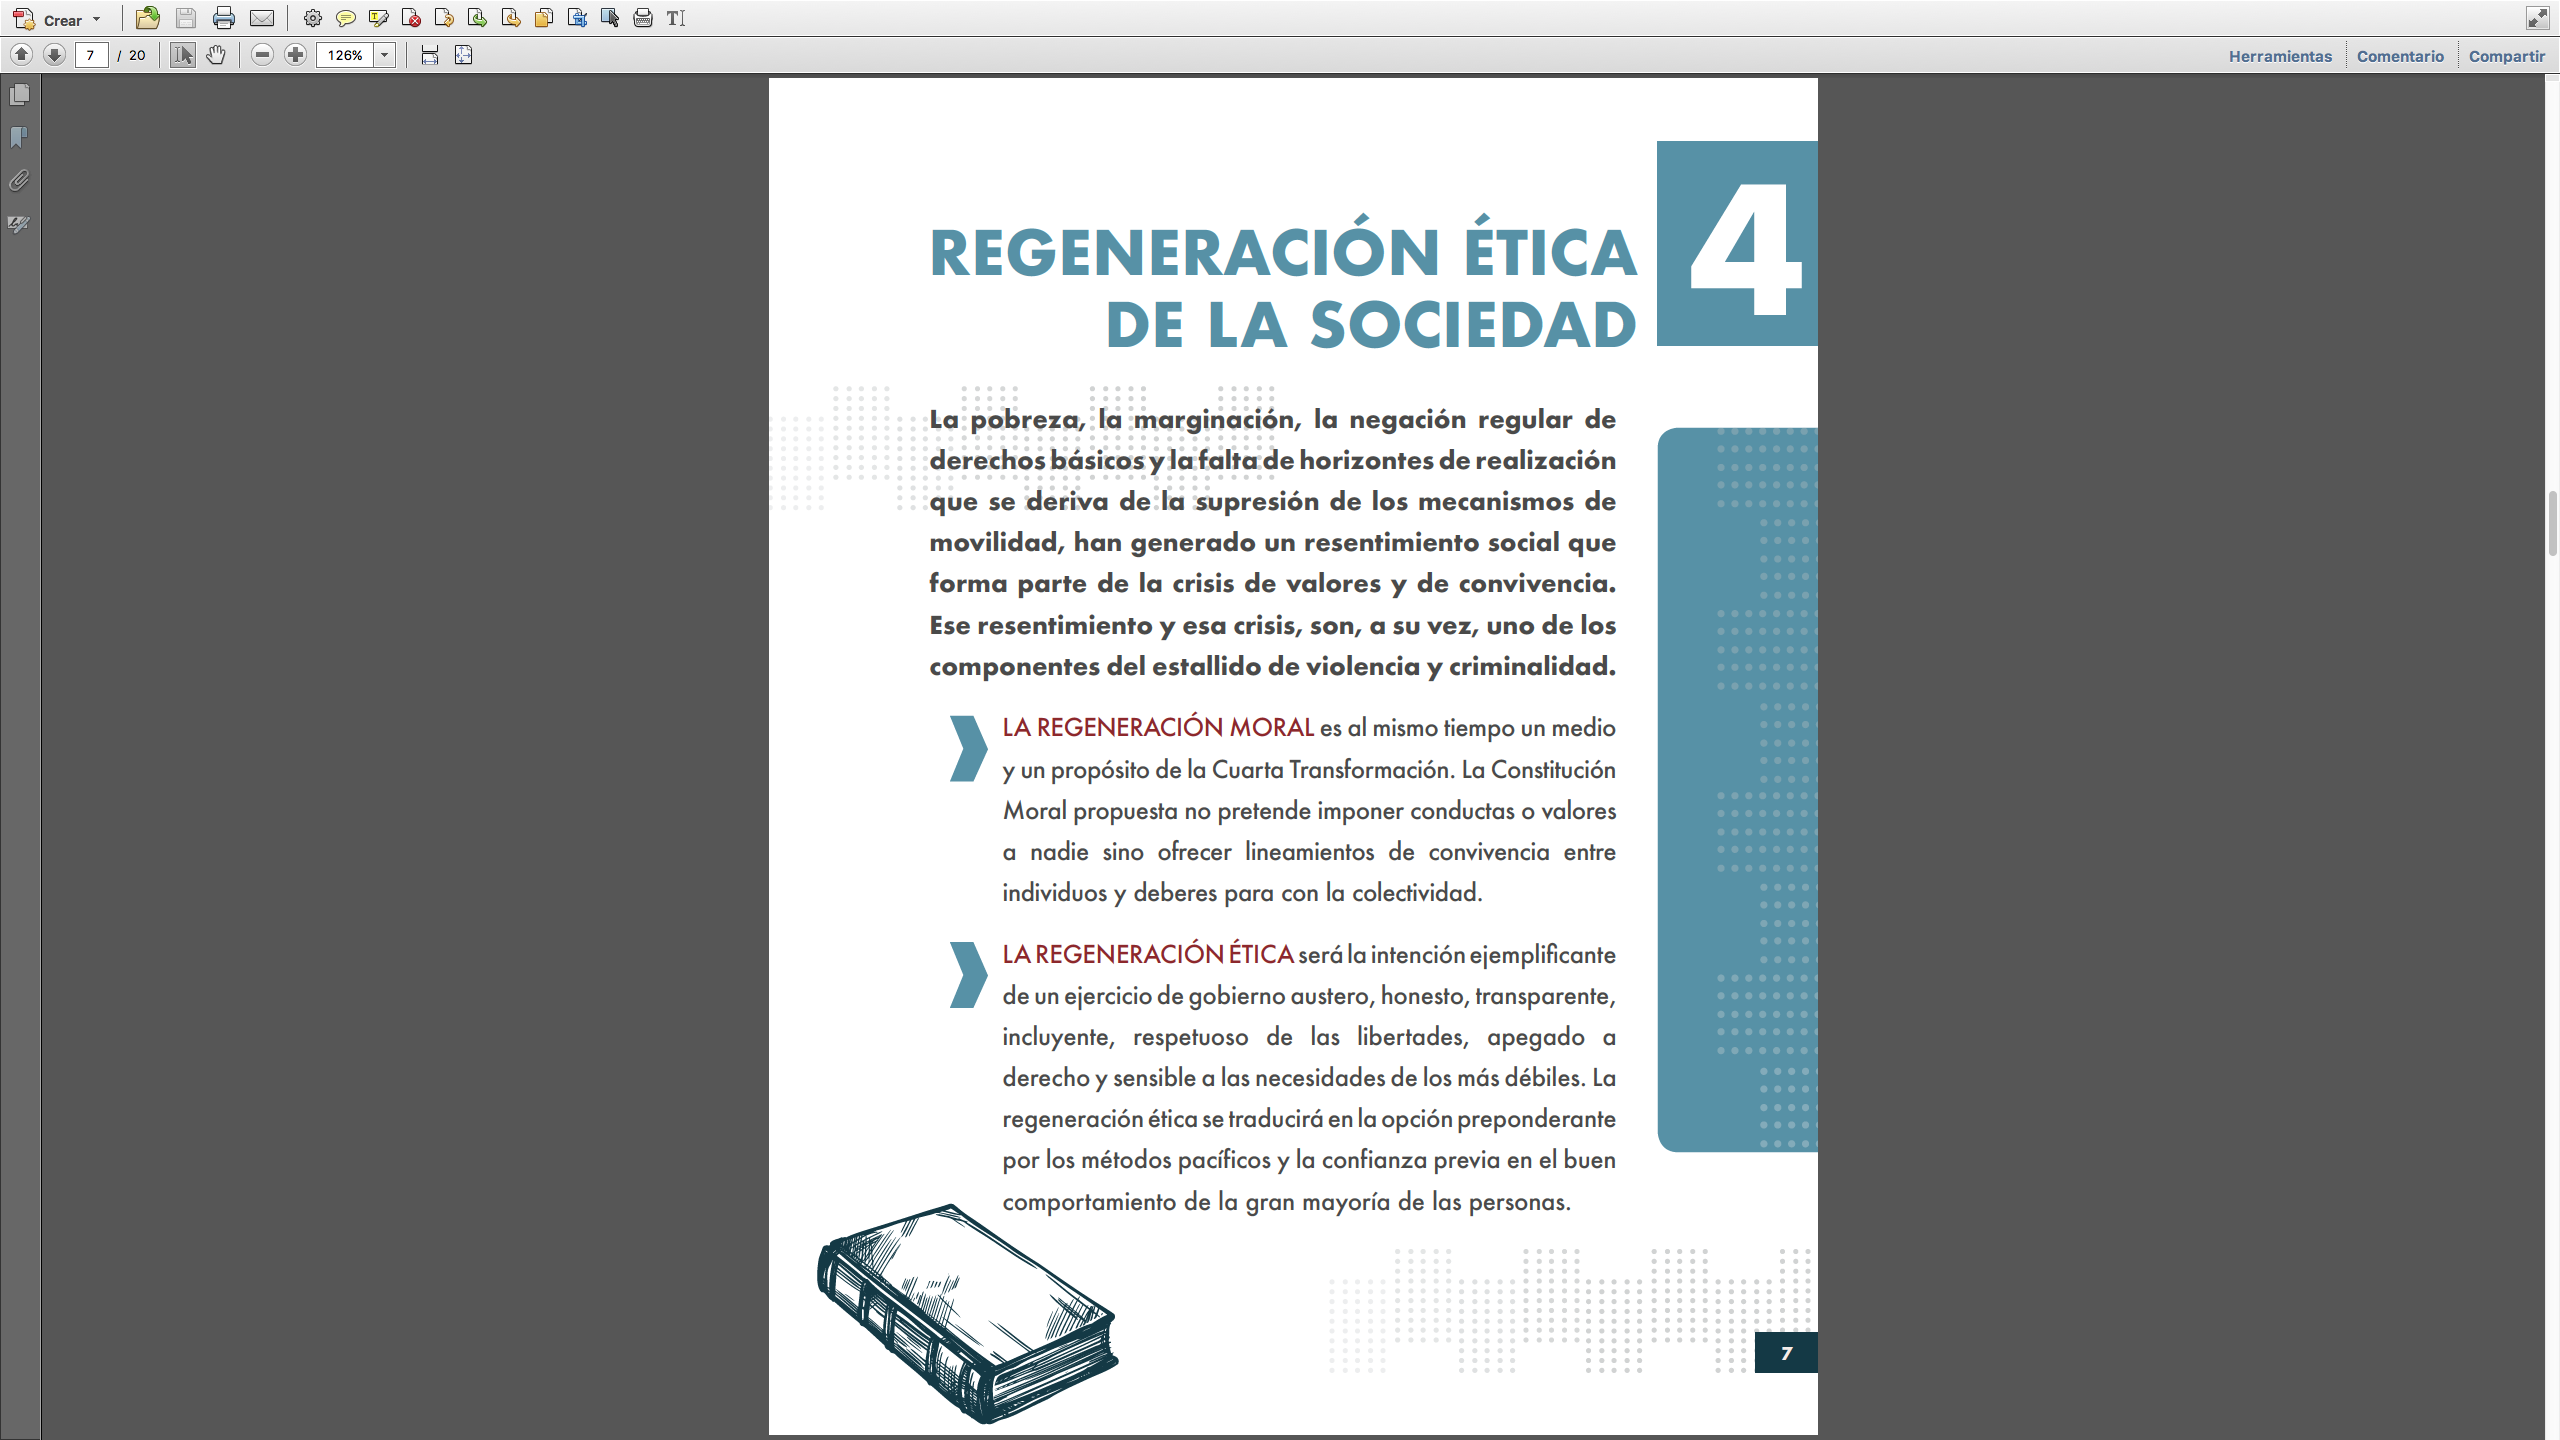This screenshot has width=2560, height=1440.
Task: Go to the previous page arrow
Action: coord(21,55)
